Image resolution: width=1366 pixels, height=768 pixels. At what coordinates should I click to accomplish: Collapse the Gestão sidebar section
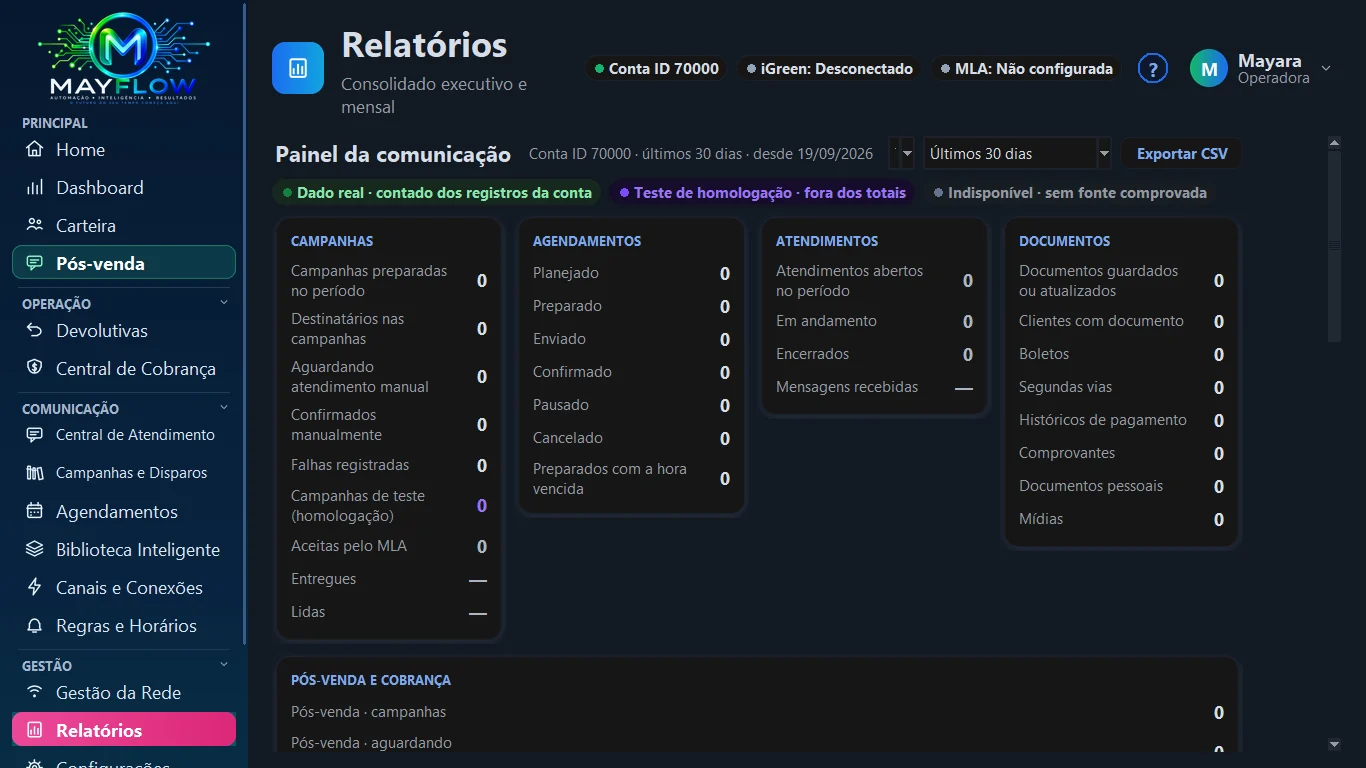[x=224, y=665]
